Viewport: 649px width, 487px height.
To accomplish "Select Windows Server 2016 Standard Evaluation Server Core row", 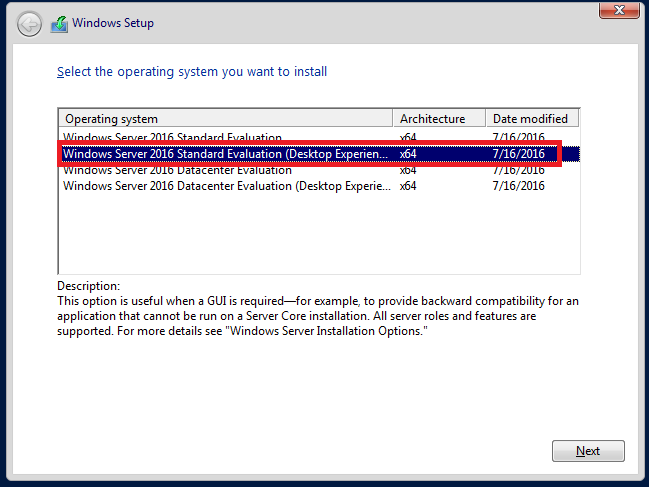I will click(x=319, y=138).
